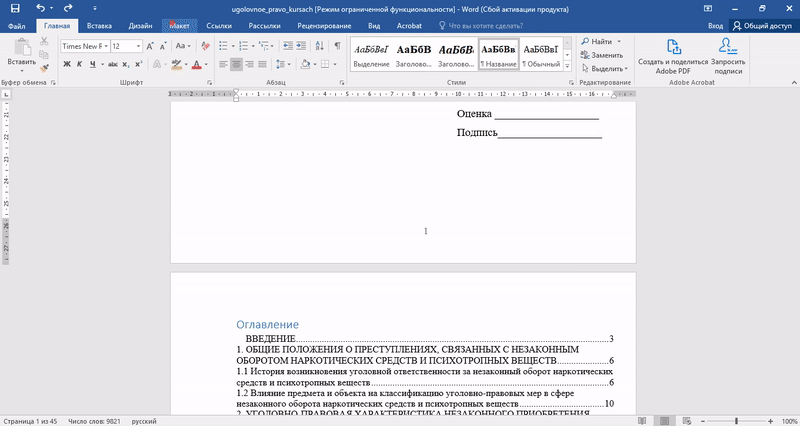Screen dimensions: 800x426
Task: Switch to Acrobat tab
Action: pos(409,26)
